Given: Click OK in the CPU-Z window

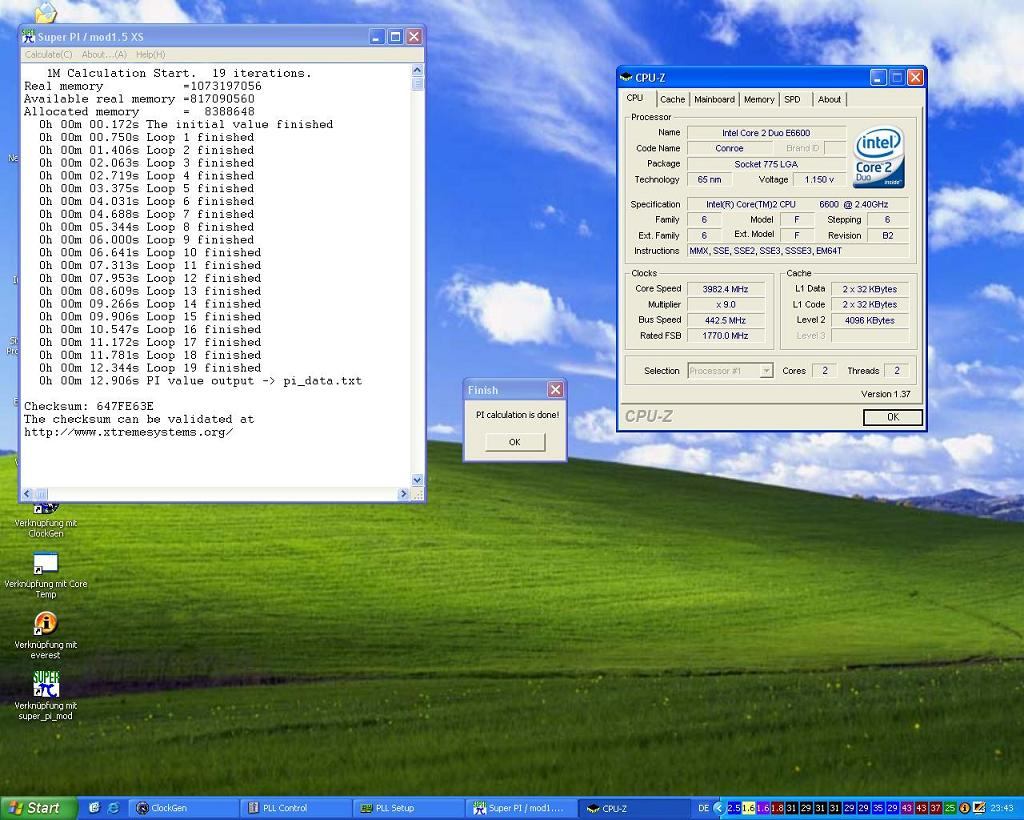Looking at the screenshot, I should (893, 417).
